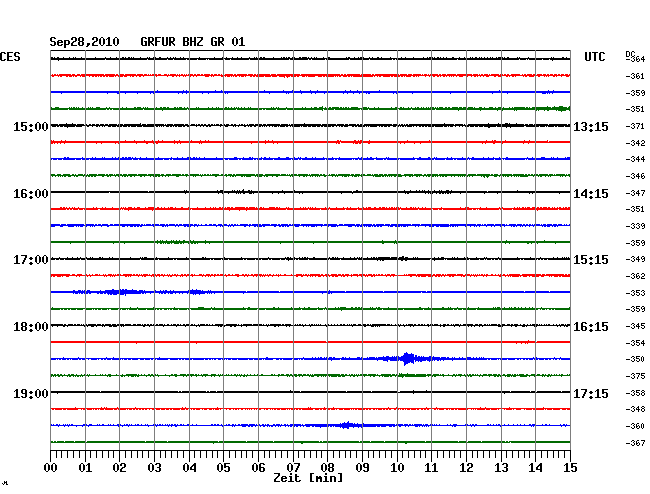Click the DC offset value -353

coord(635,293)
